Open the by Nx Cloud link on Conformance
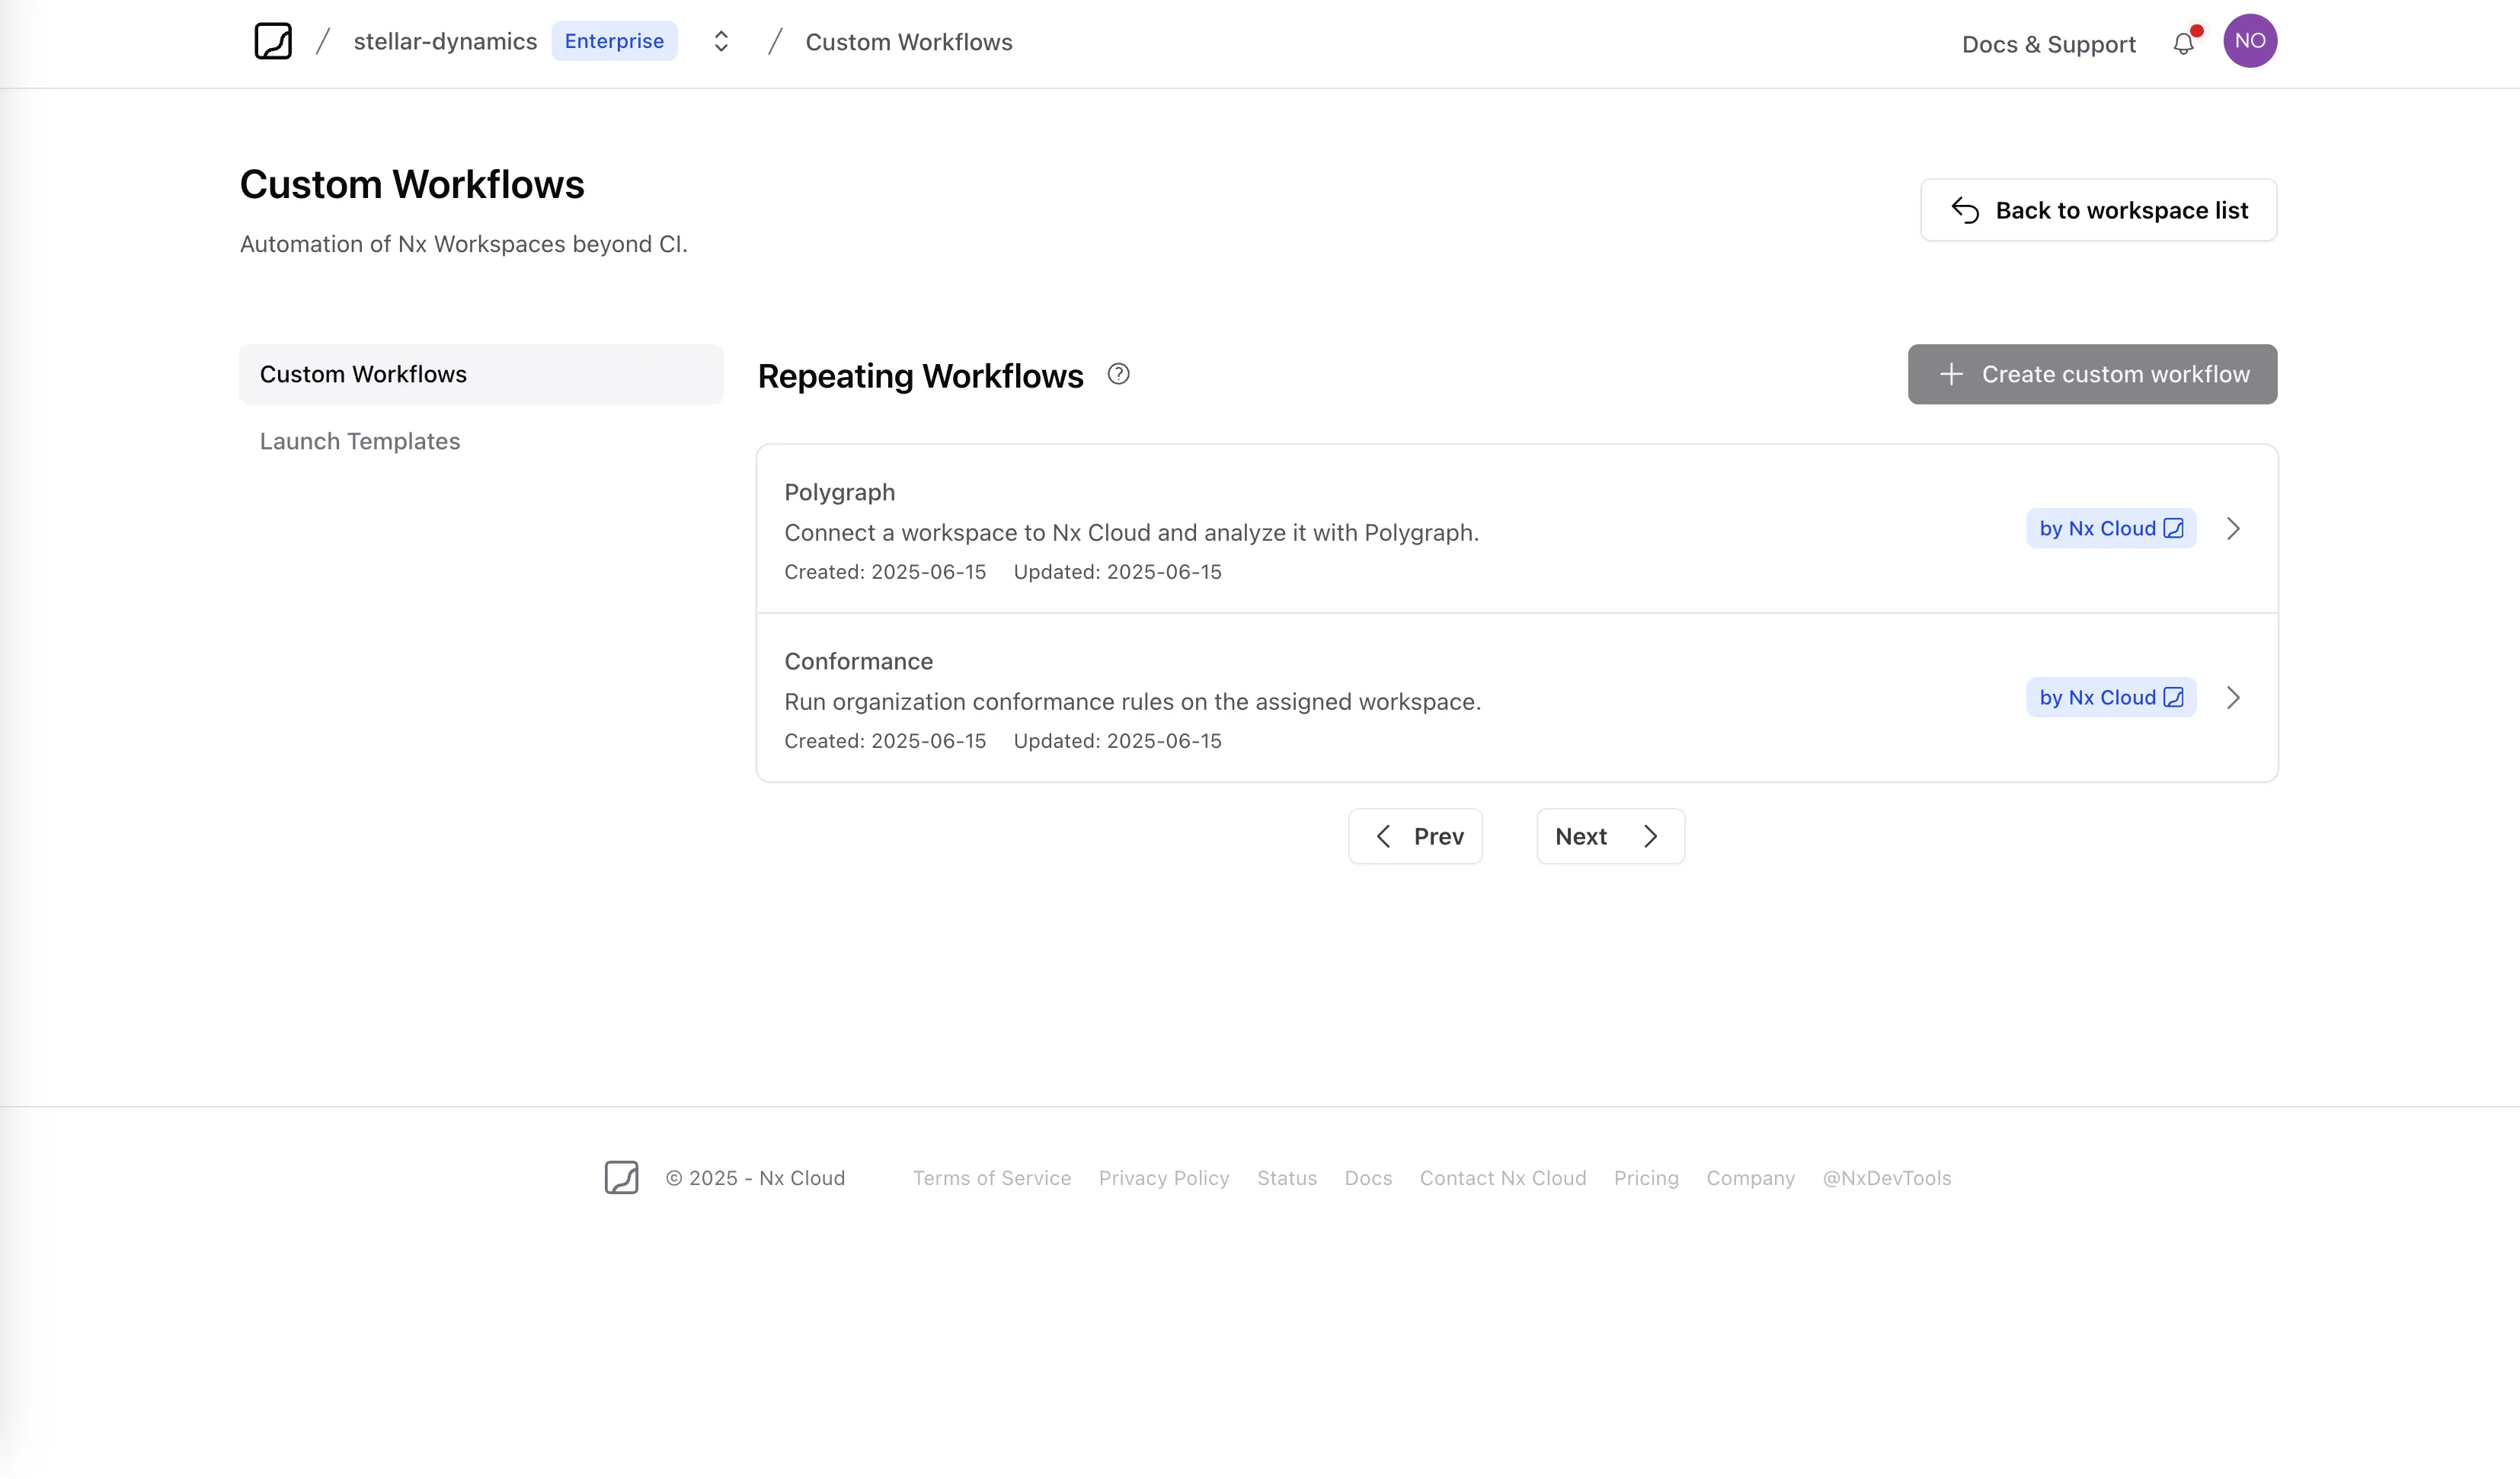The image size is (2520, 1479). (2110, 697)
